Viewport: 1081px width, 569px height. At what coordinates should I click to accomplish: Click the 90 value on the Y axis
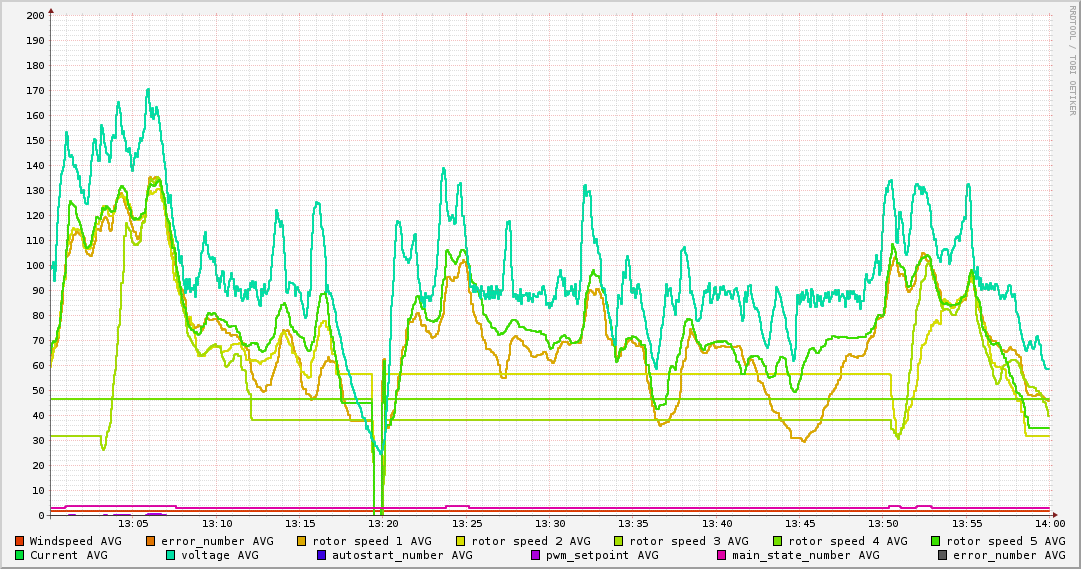click(x=38, y=291)
